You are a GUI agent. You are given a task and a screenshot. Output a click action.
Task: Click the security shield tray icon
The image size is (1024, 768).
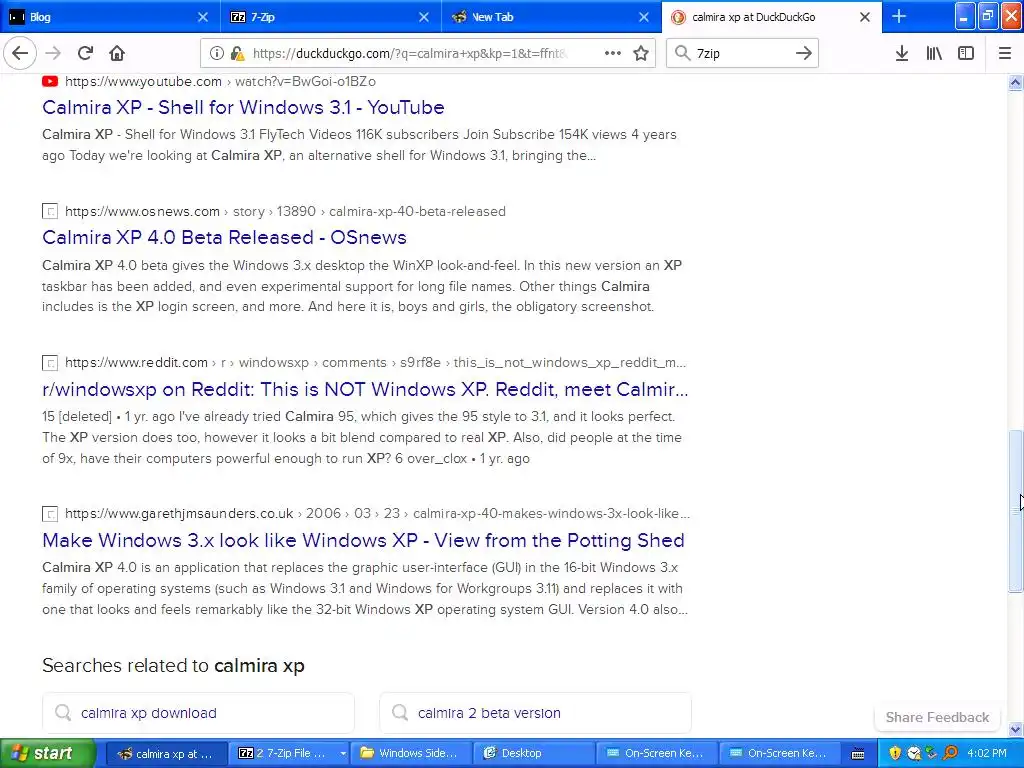895,753
